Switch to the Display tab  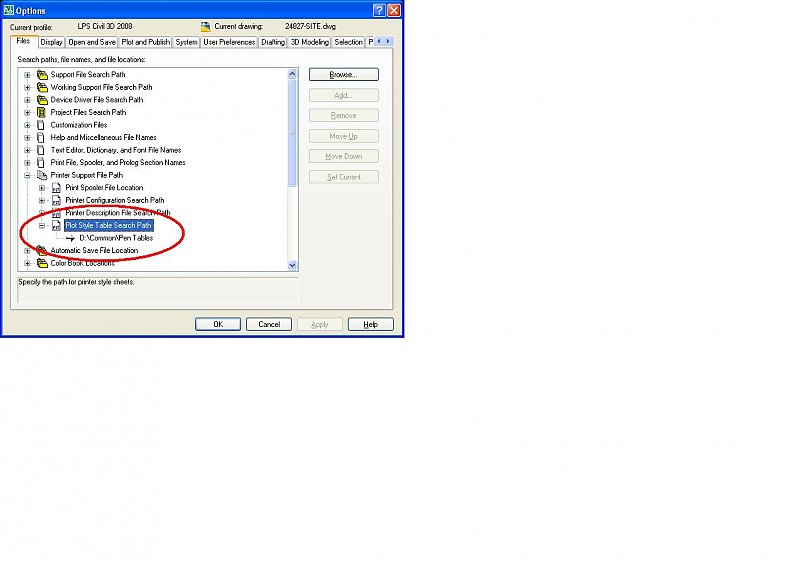click(x=51, y=42)
